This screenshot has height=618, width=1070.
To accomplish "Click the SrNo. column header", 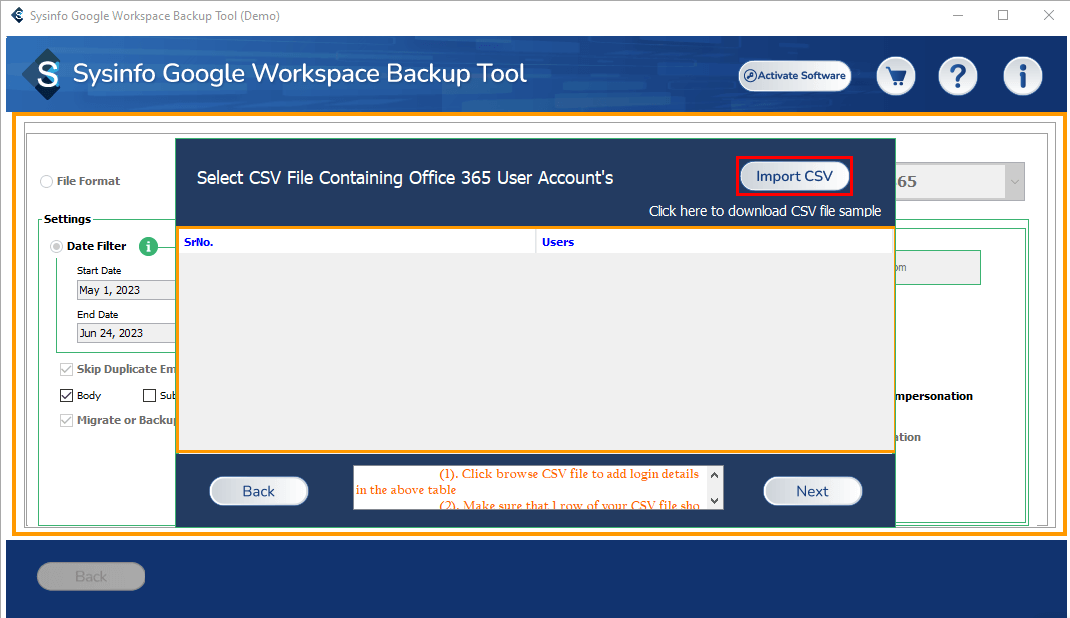I will click(357, 242).
